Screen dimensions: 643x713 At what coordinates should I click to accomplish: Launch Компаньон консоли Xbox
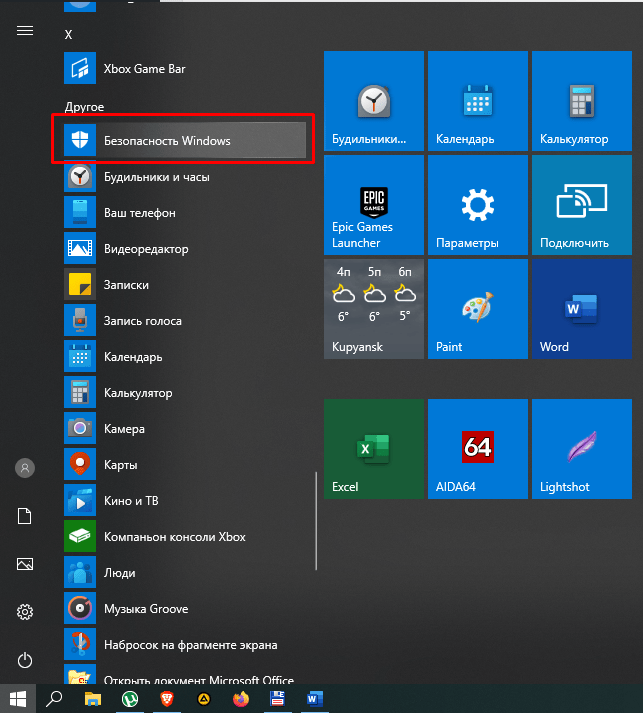(185, 537)
